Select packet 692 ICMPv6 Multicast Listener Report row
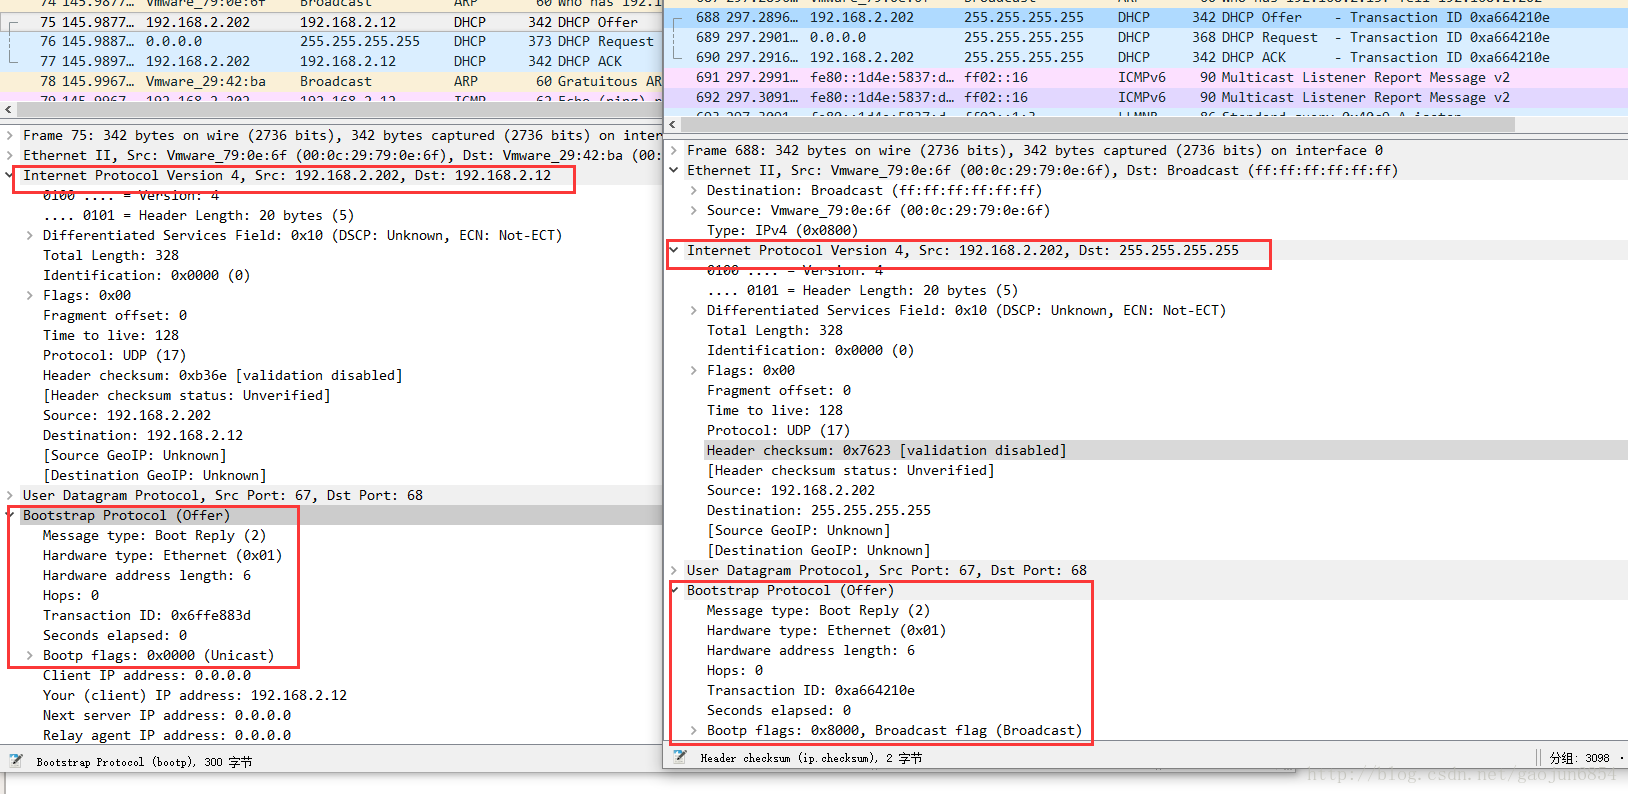1628x794 pixels. [1146, 97]
